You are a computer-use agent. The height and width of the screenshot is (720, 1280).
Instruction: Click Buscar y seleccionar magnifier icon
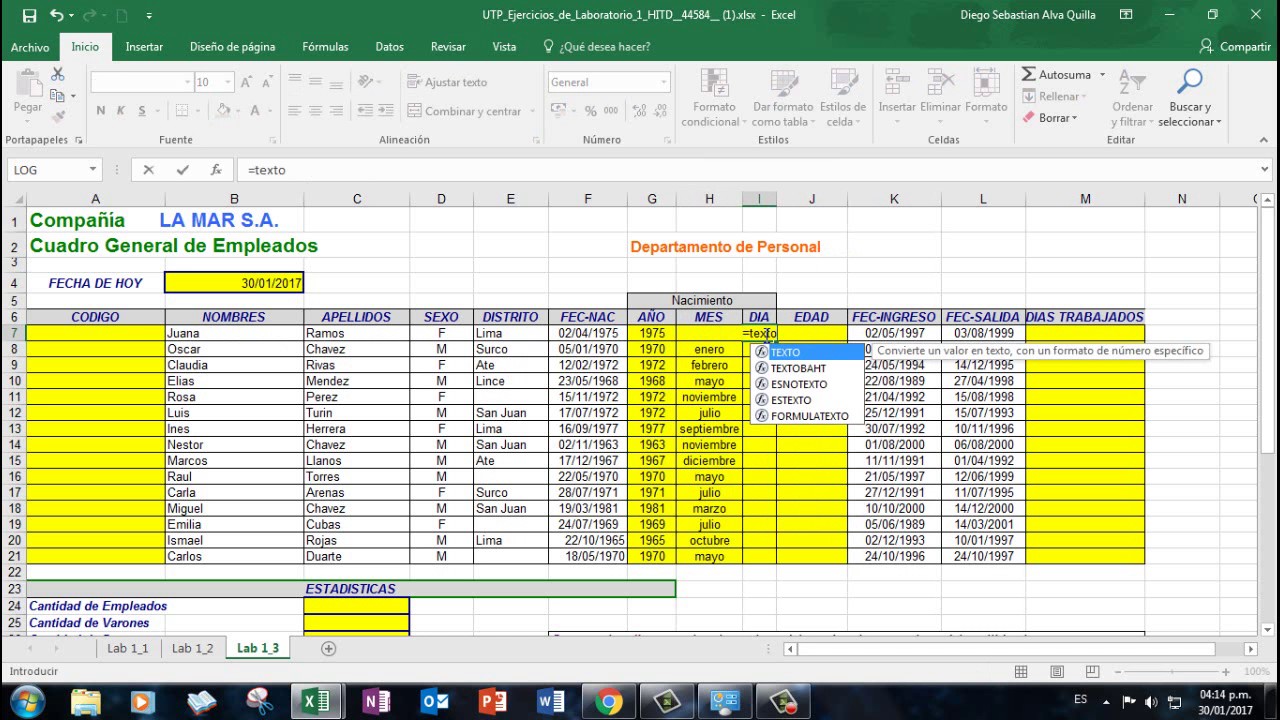pos(1190,83)
